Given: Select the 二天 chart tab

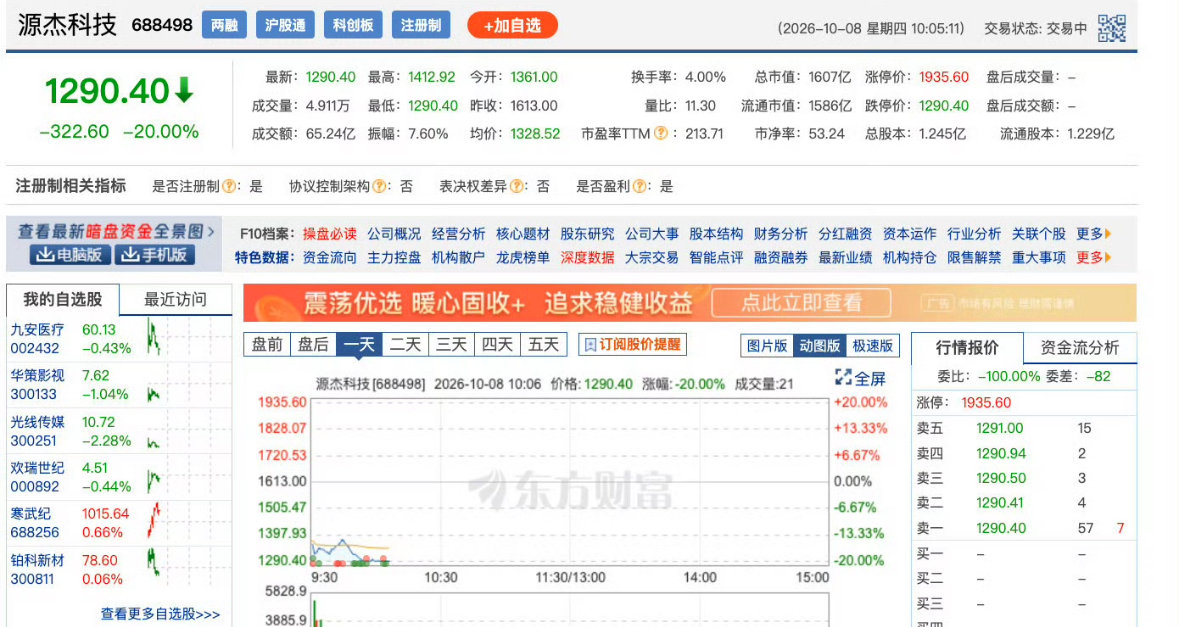Looking at the screenshot, I should tap(405, 344).
